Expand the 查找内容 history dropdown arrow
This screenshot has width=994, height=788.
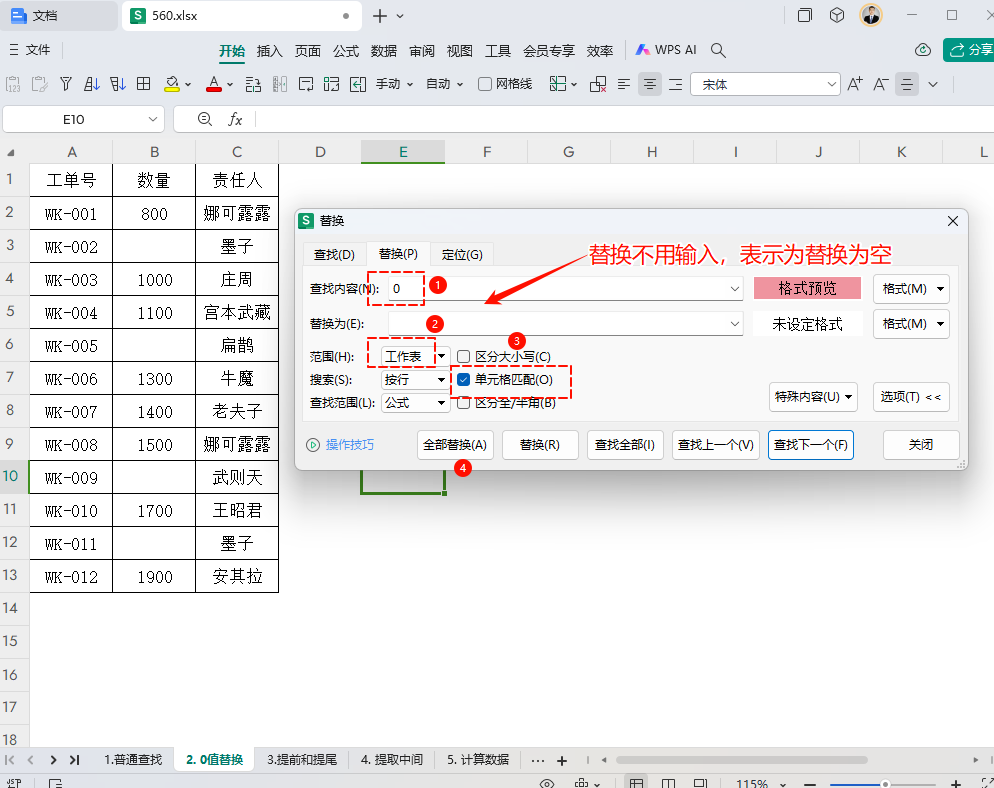pos(735,288)
